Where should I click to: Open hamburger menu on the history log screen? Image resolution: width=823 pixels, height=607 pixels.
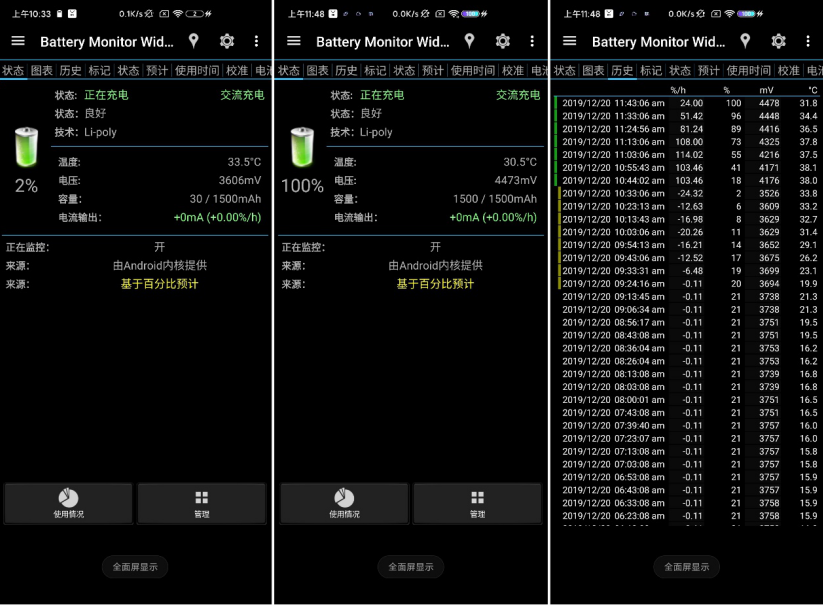(569, 41)
